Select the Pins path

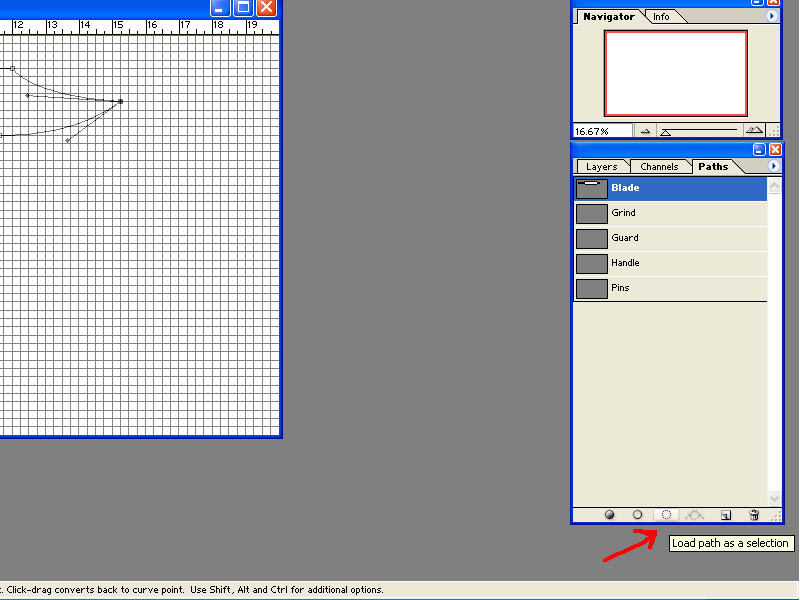[x=670, y=288]
